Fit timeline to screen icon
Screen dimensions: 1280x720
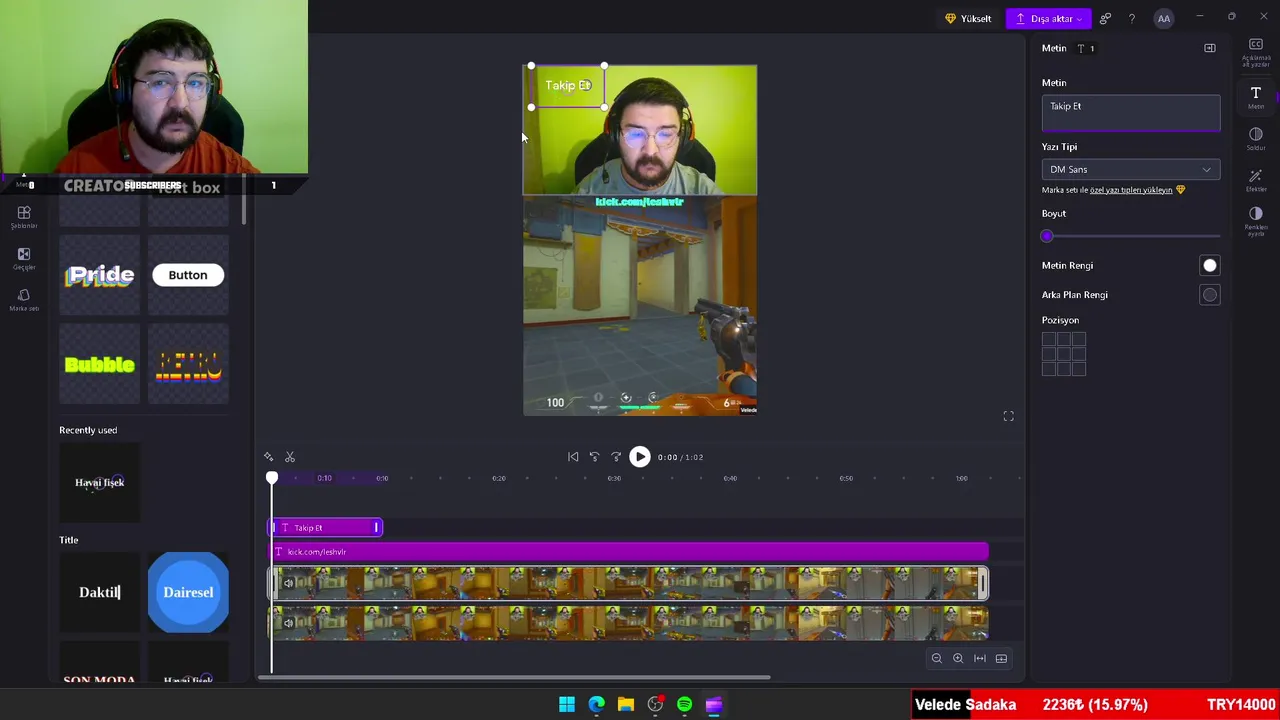click(980, 658)
